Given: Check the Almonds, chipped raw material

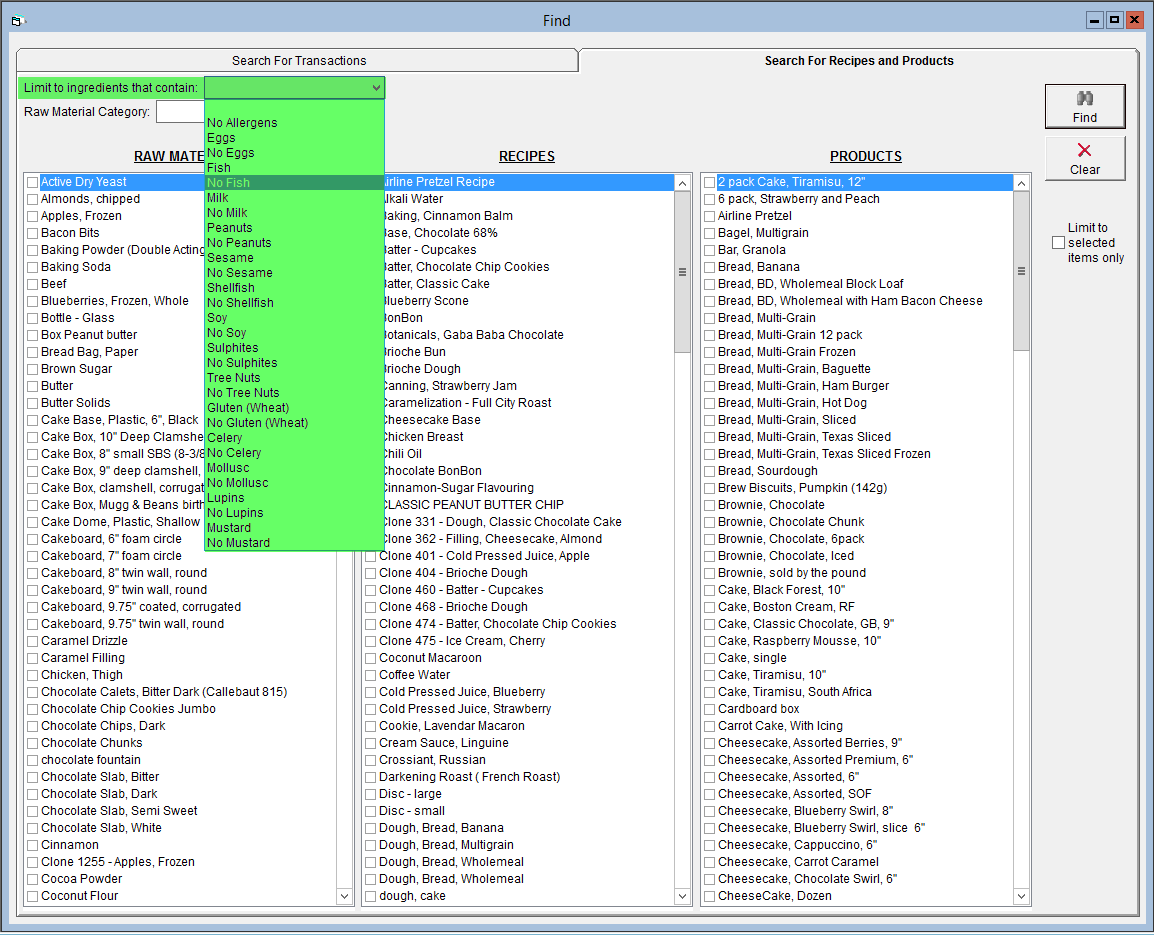Looking at the screenshot, I should [x=33, y=199].
